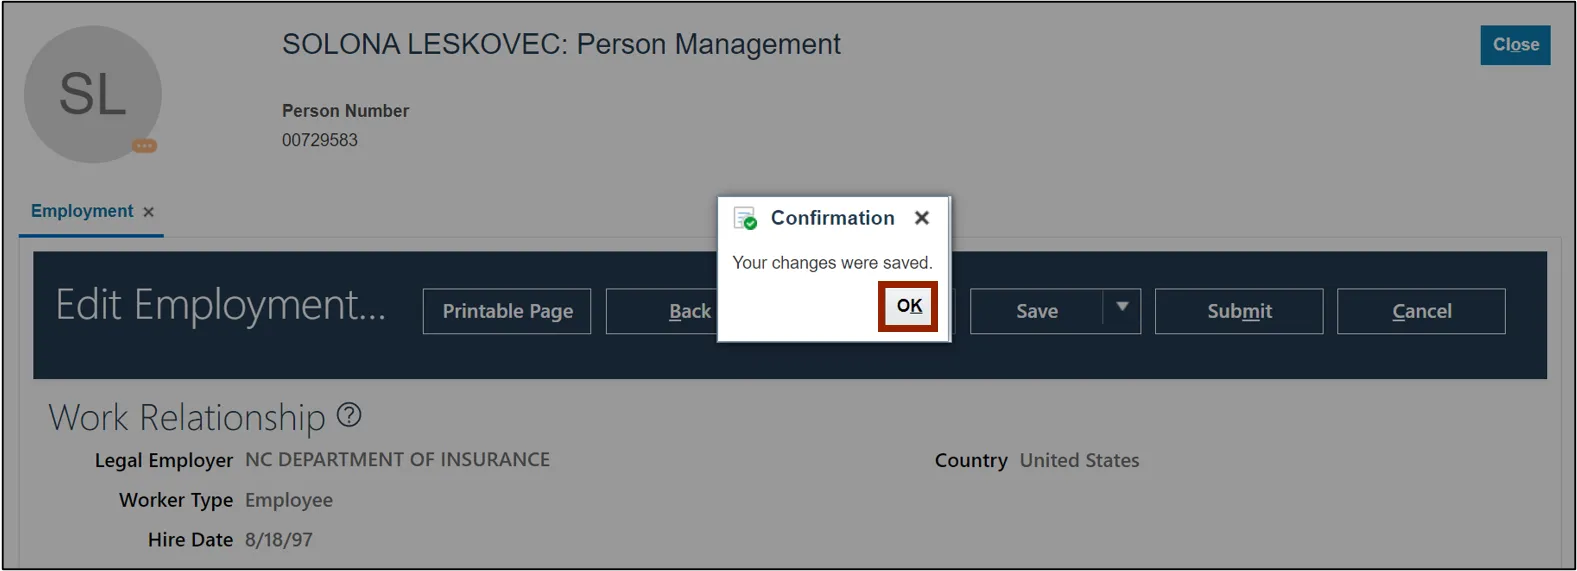
Task: Cancel the employment edit
Action: coord(1421,311)
